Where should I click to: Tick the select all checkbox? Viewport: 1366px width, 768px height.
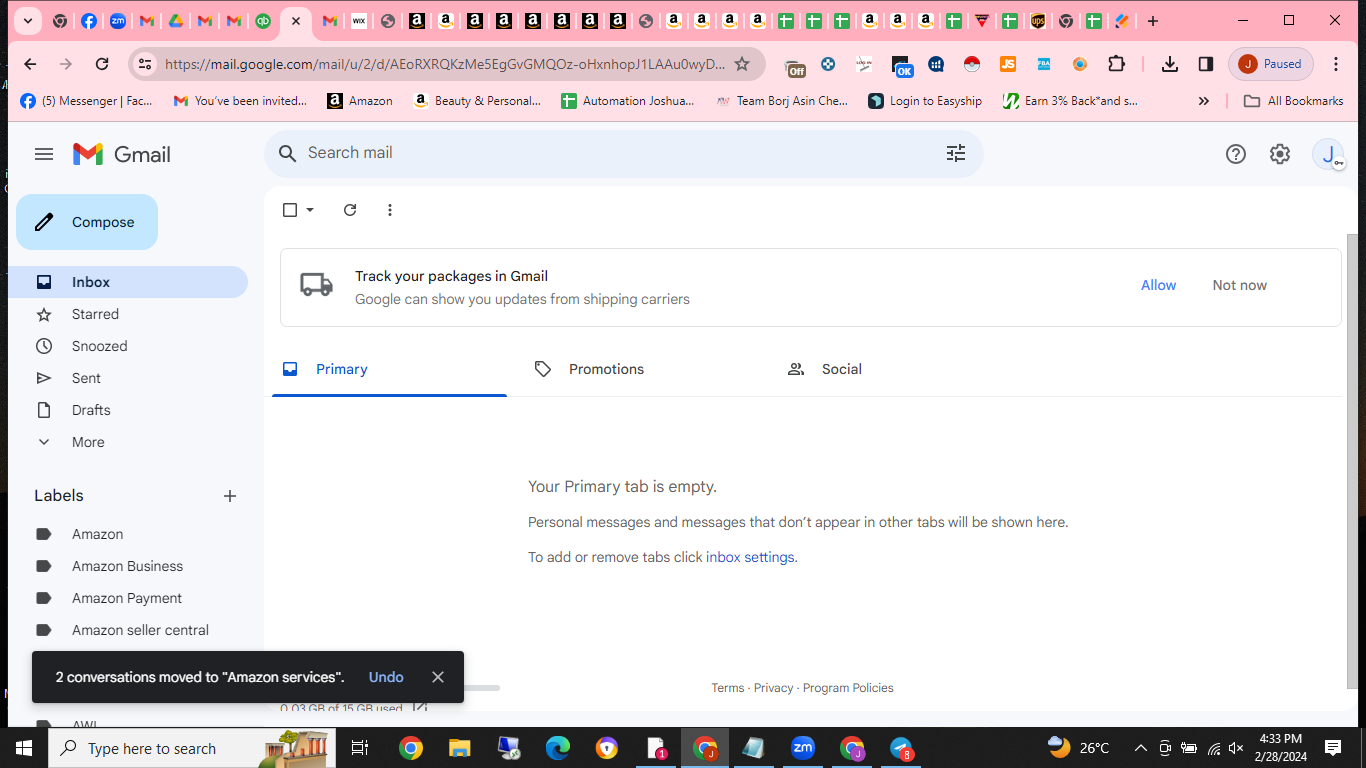click(290, 210)
